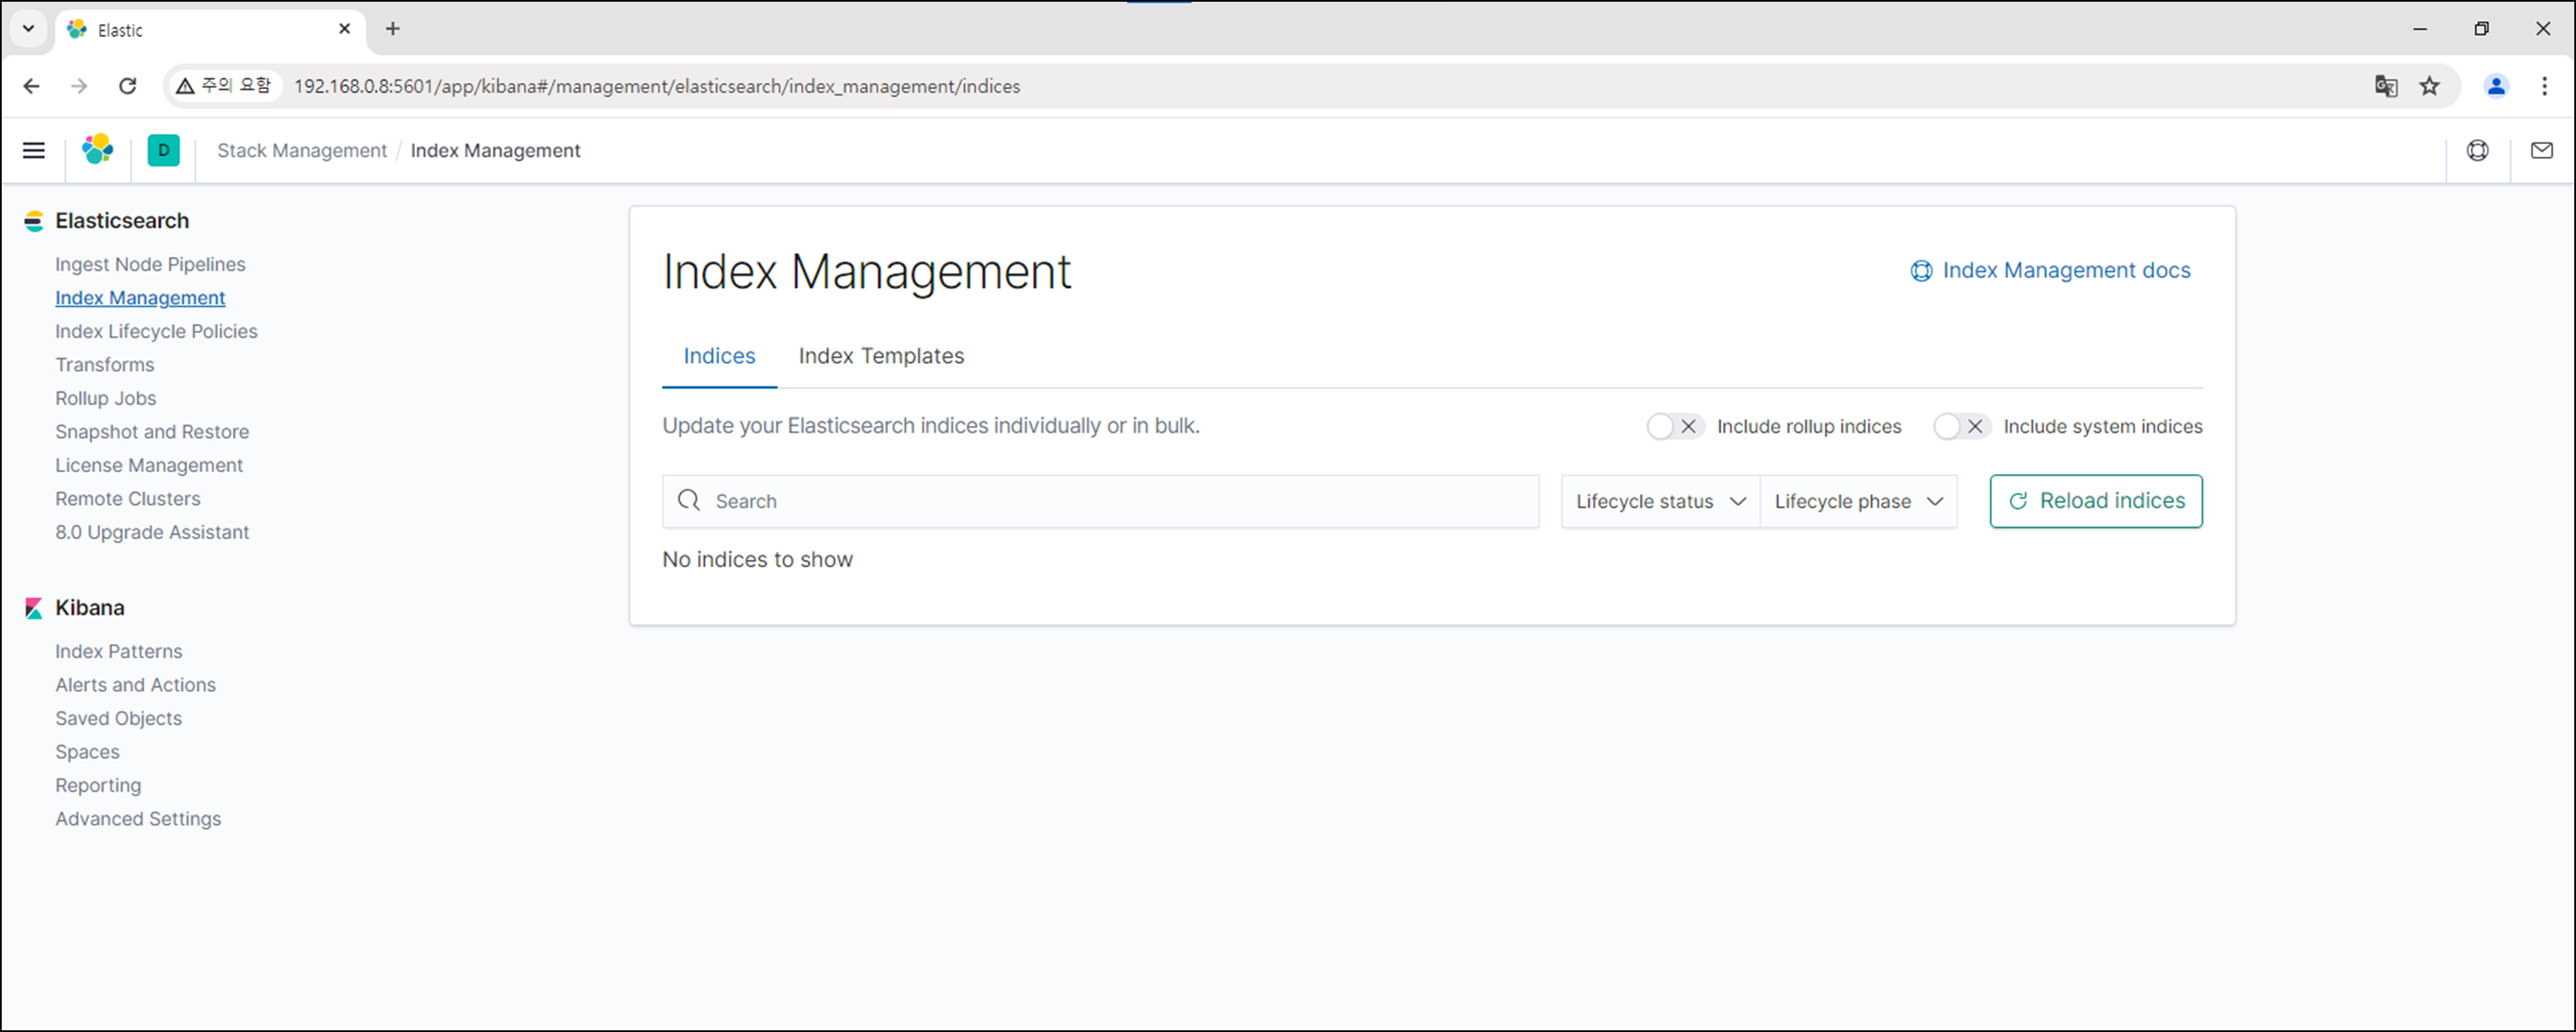Open Remote Clusters
2576x1032 pixels.
[127, 499]
